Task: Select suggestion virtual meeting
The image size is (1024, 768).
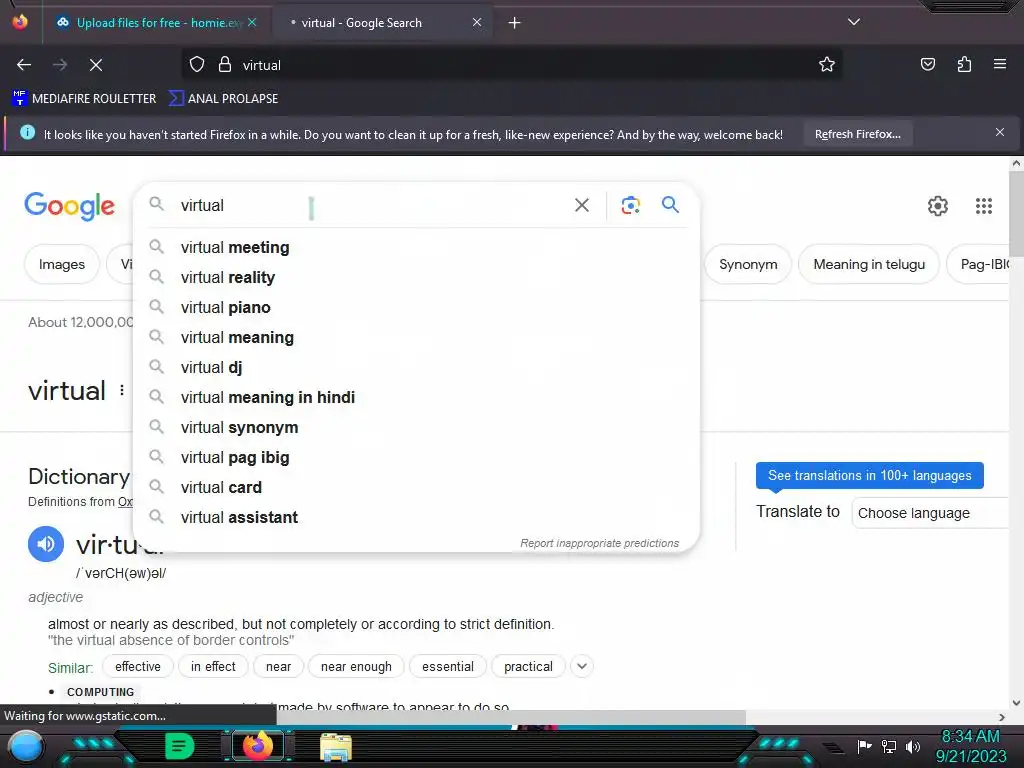Action: (416, 248)
